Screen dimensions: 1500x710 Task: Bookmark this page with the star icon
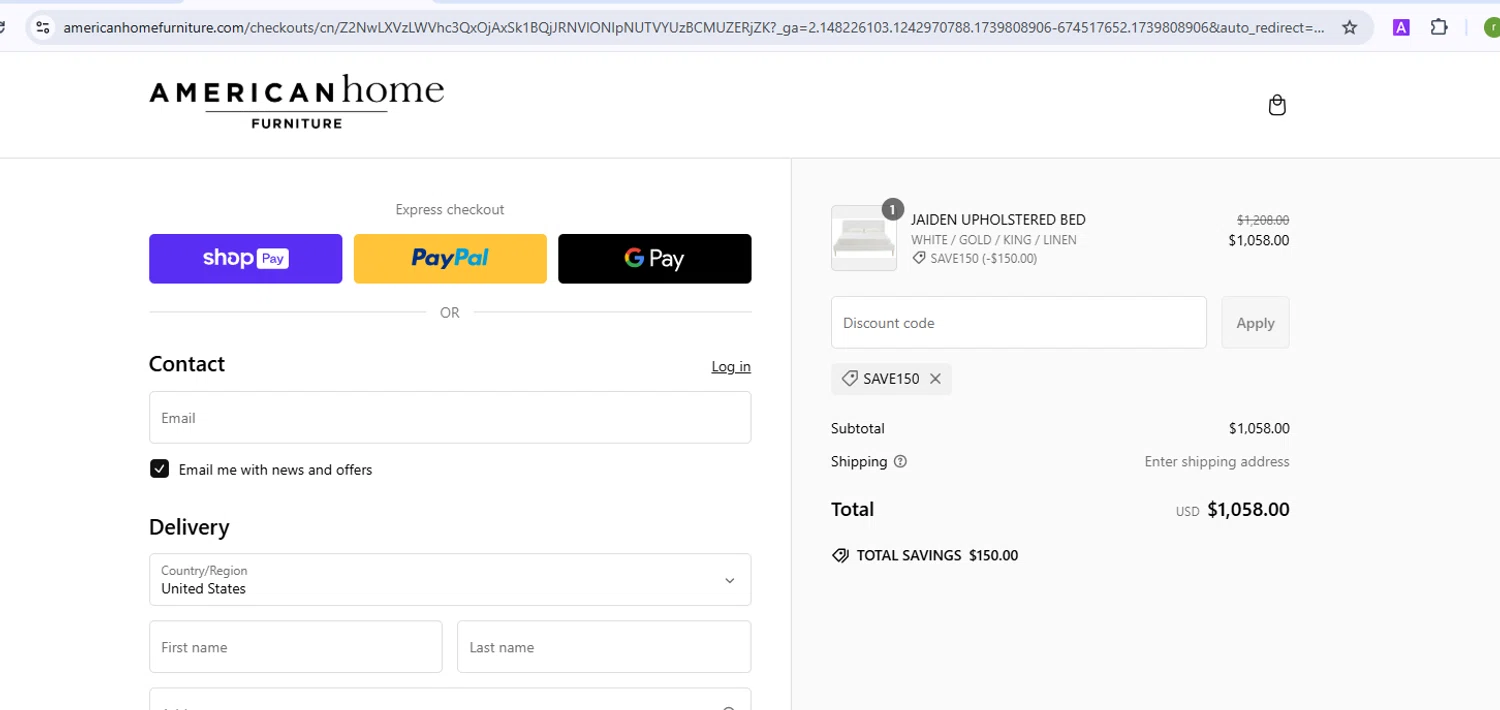[1349, 28]
